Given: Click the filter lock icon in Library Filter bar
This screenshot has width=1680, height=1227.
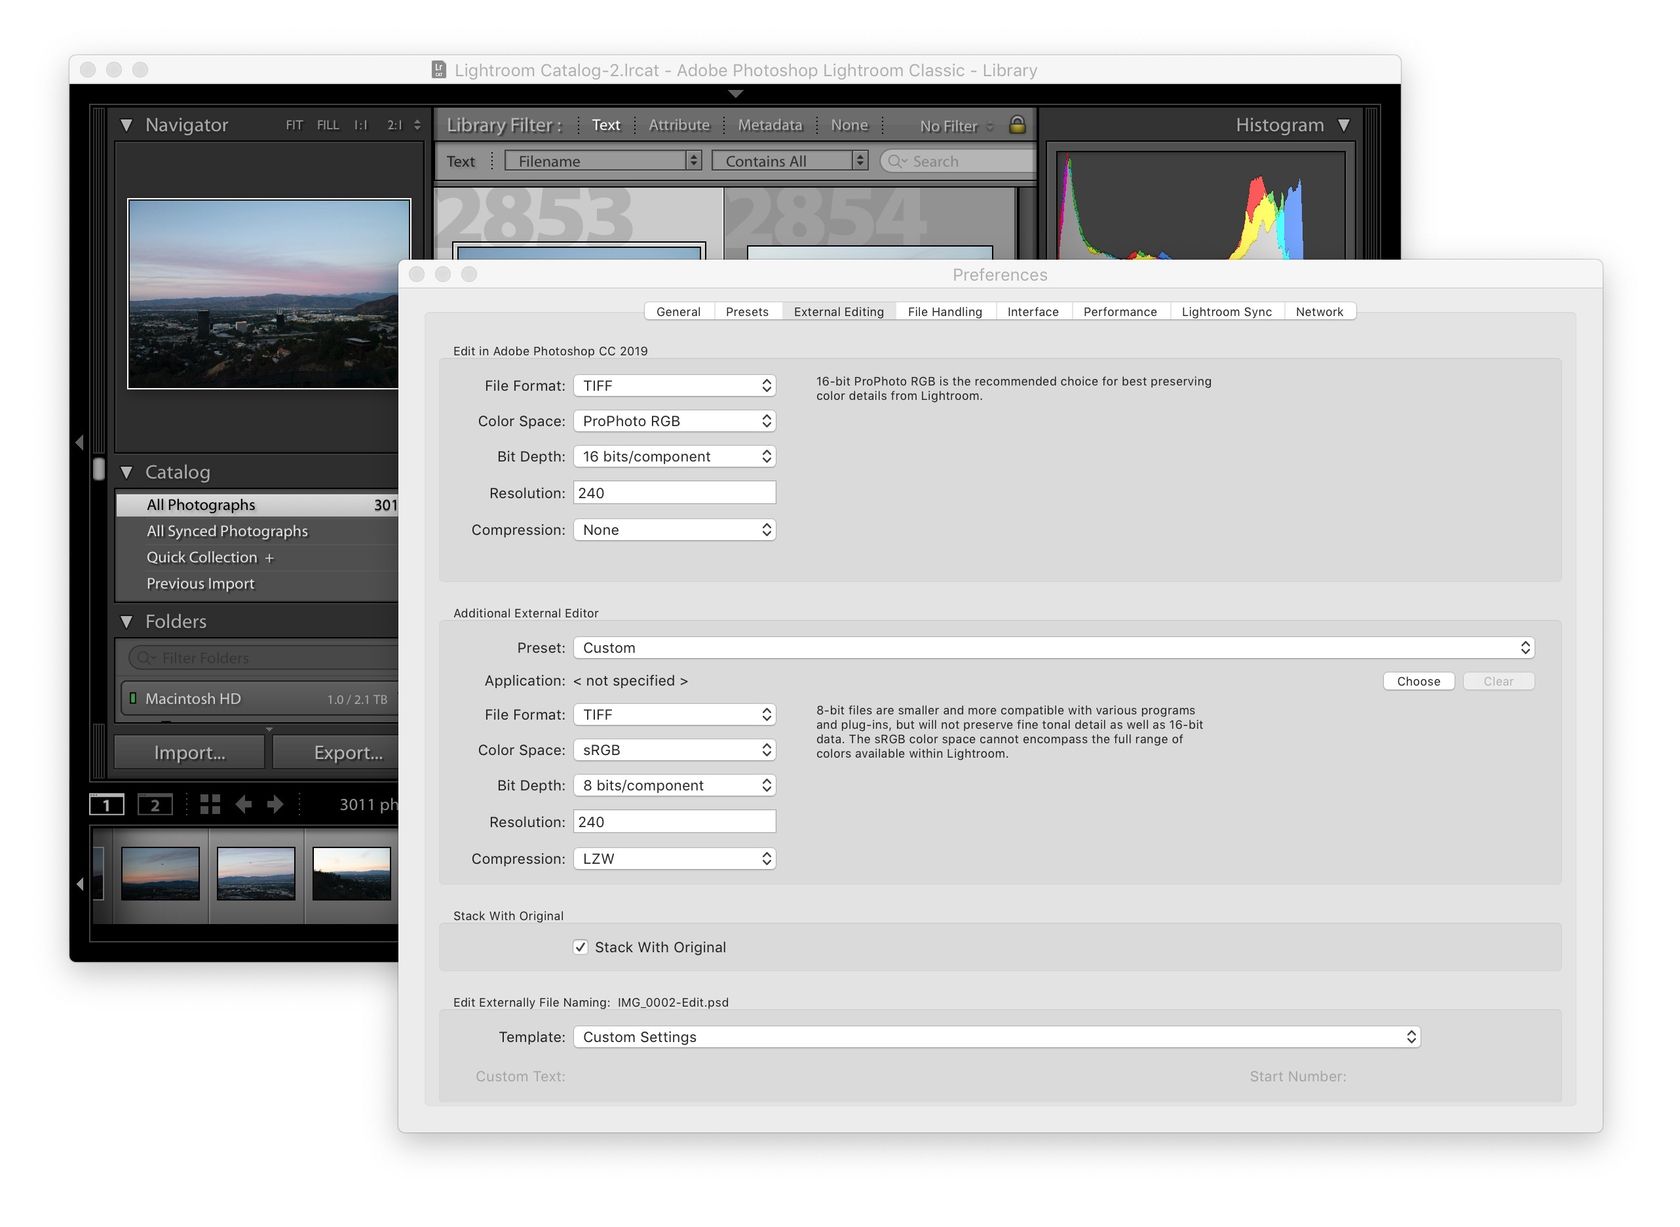Looking at the screenshot, I should (x=1017, y=124).
